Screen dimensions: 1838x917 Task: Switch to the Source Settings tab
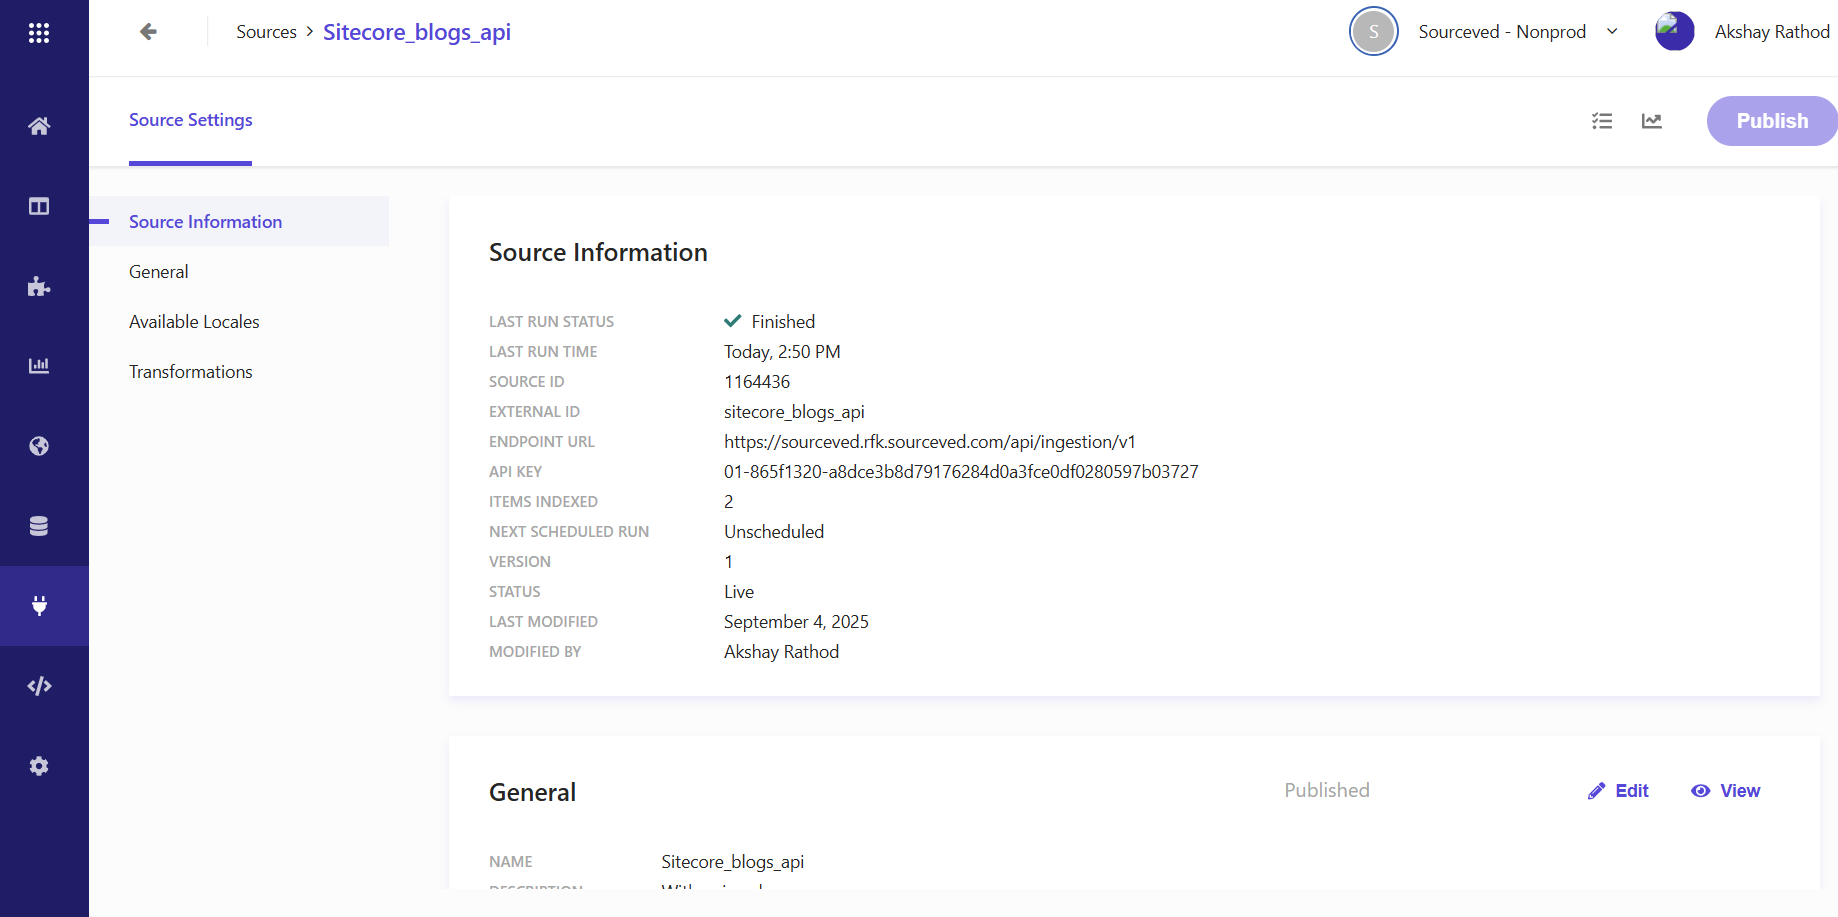coord(190,120)
